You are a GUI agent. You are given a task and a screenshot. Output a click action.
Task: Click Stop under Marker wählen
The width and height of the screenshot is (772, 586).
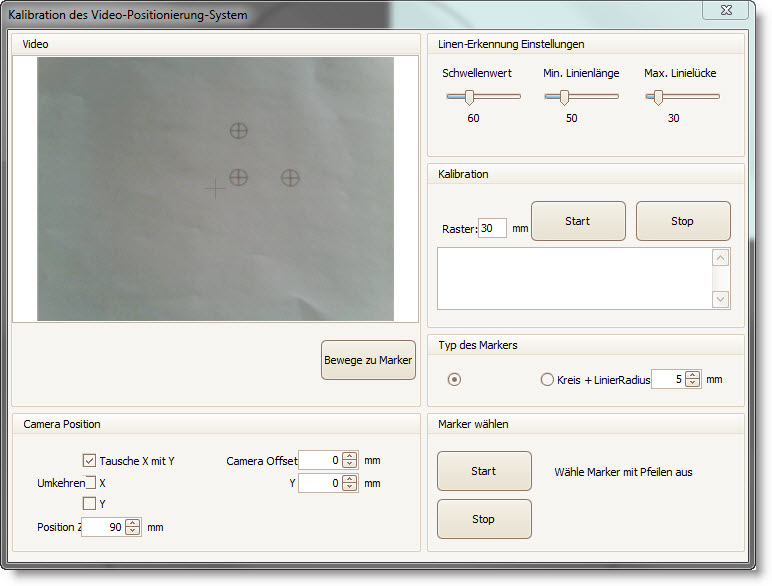coord(483,519)
